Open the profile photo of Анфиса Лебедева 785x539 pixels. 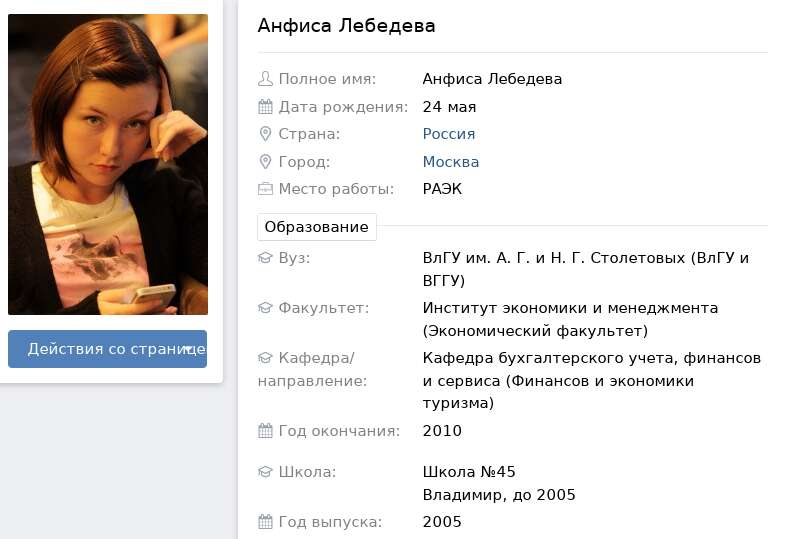coord(108,164)
